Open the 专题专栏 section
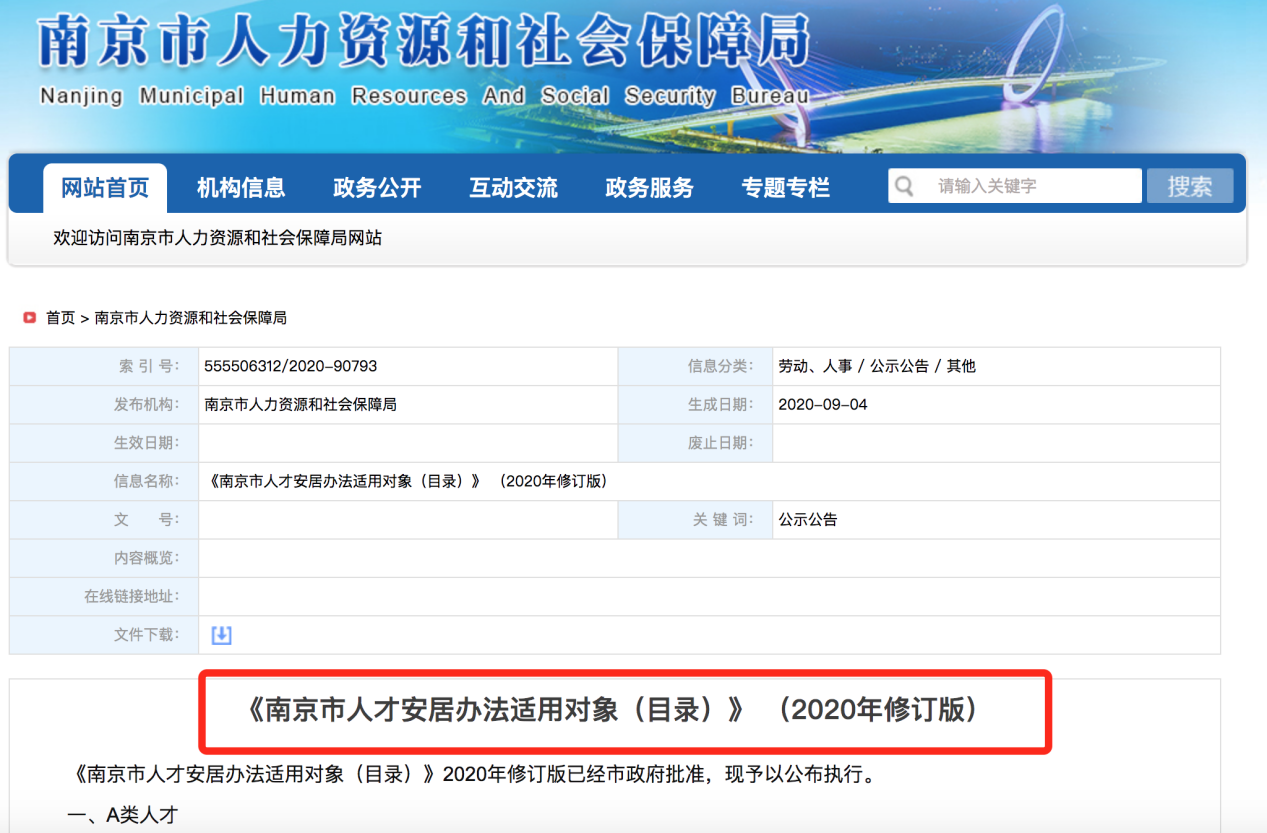Screen dimensions: 1267x833 click(785, 186)
